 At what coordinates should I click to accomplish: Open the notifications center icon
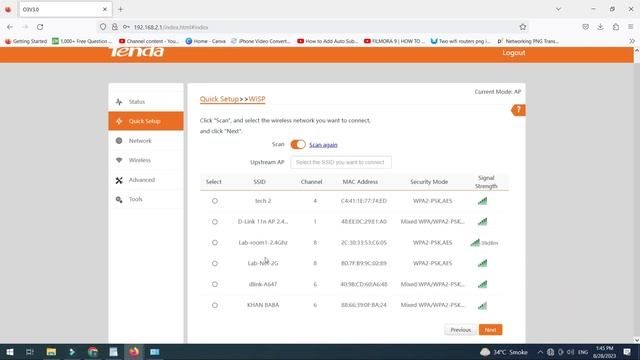627,352
